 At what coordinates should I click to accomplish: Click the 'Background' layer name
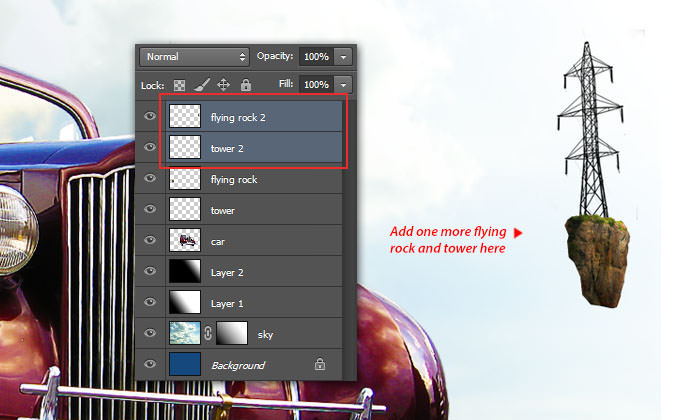238,366
